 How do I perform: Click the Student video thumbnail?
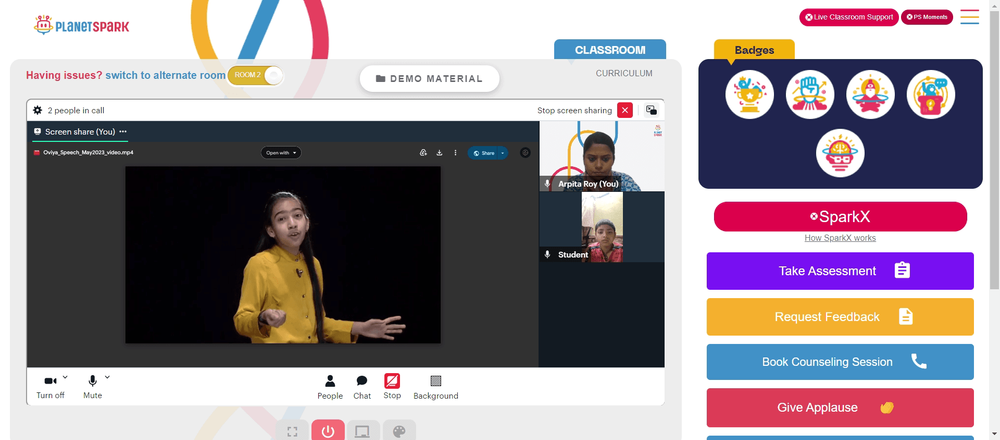[601, 227]
